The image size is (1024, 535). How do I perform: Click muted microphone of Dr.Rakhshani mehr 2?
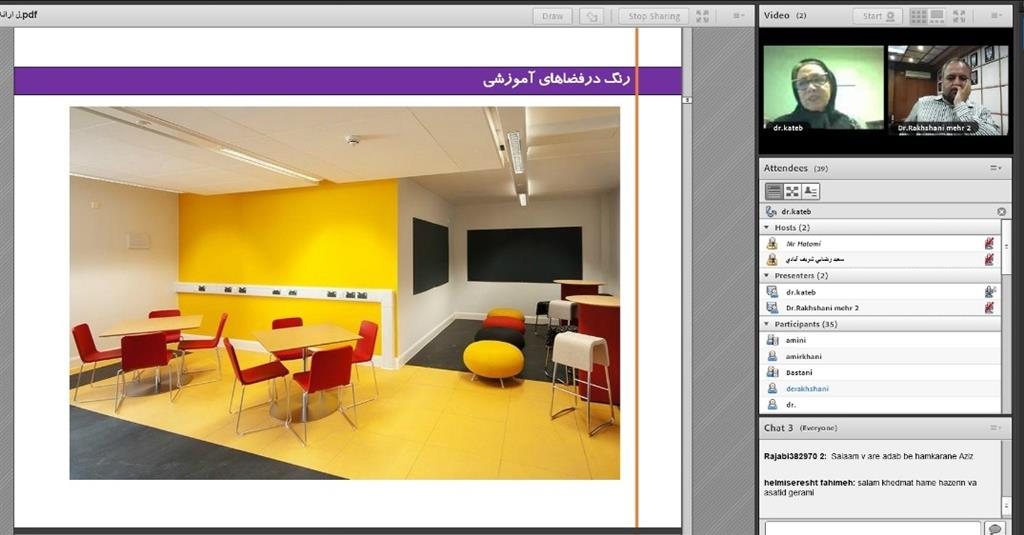coord(989,308)
